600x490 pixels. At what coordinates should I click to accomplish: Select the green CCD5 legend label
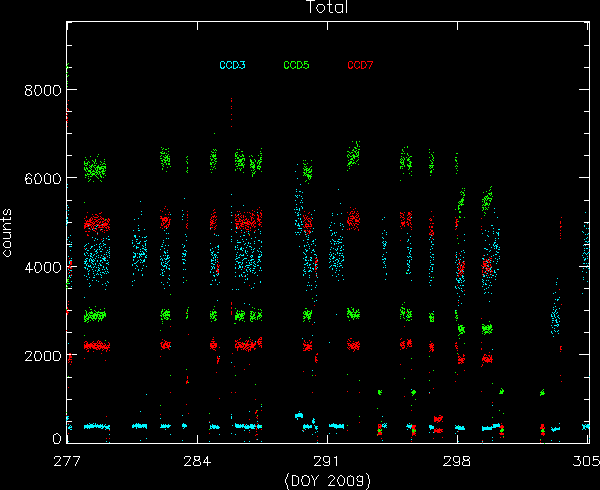(x=296, y=65)
